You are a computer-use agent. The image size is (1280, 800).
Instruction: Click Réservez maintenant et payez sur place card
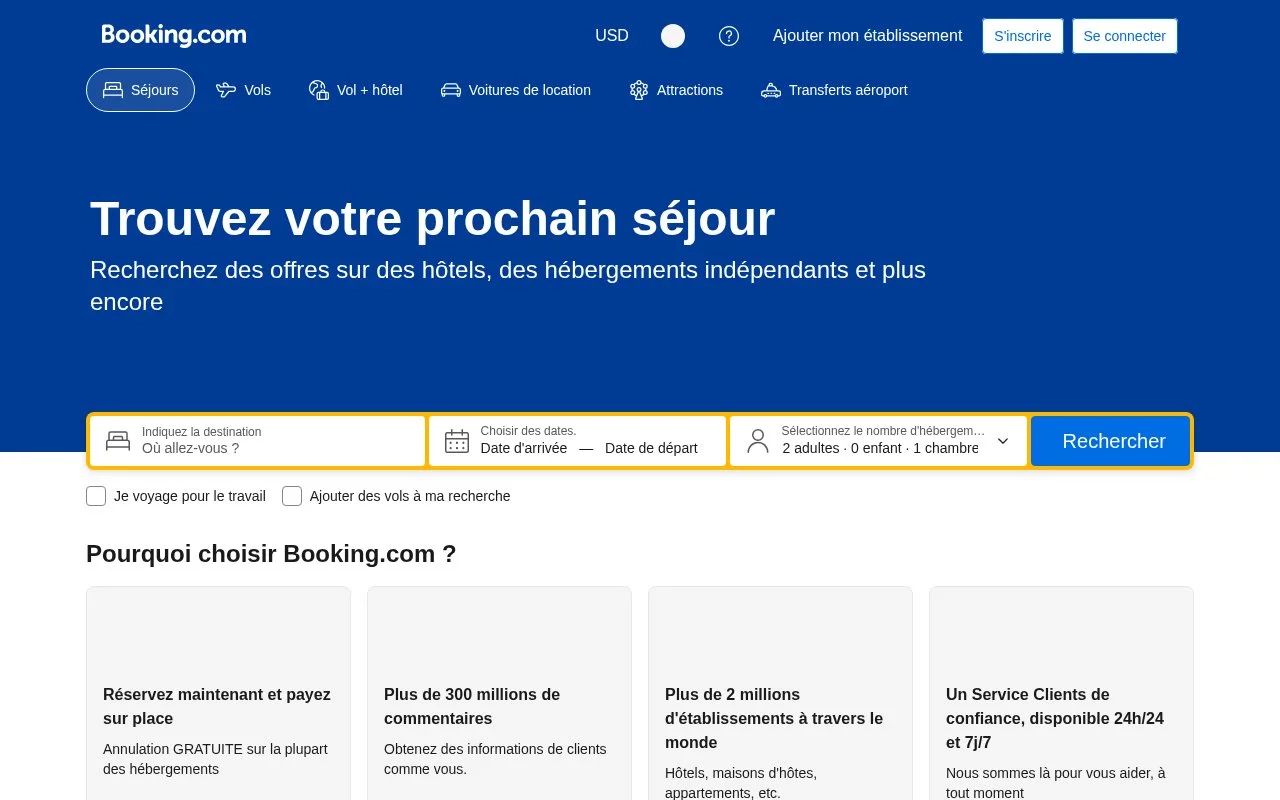coord(218,693)
